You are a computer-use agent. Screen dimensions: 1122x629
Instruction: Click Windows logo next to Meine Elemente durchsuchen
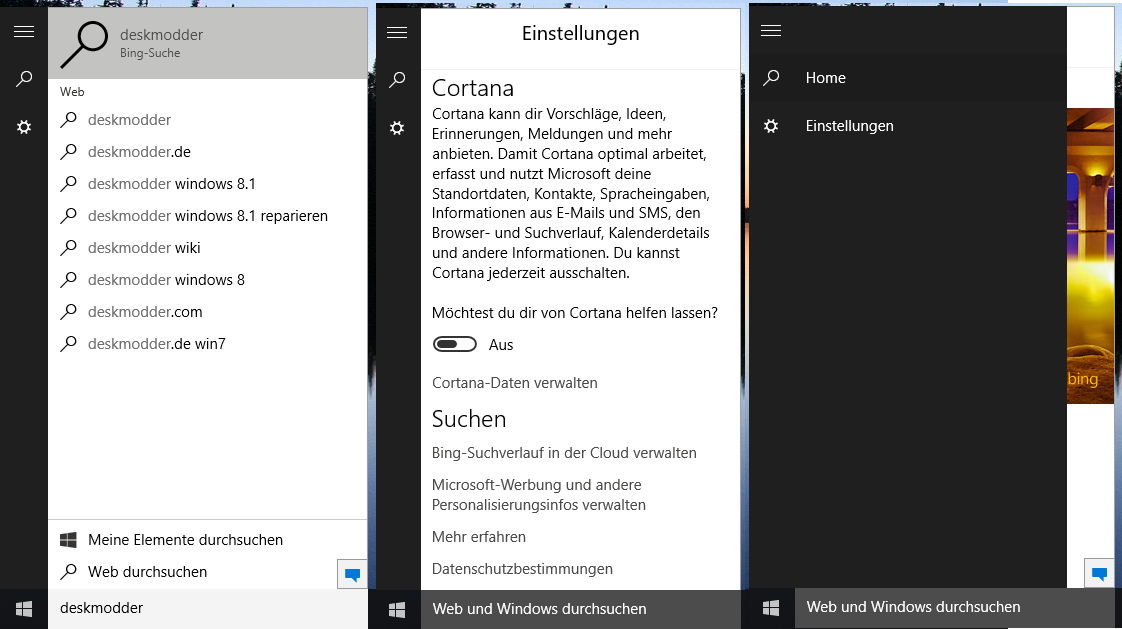coord(68,540)
